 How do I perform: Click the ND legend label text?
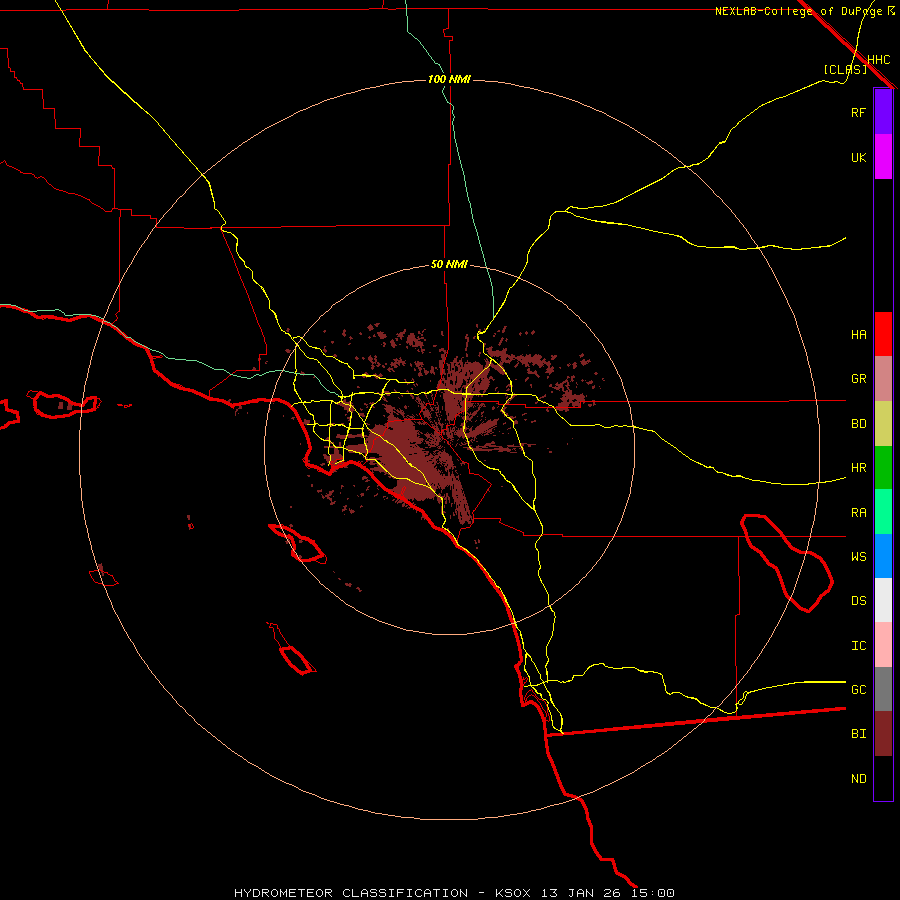858,778
